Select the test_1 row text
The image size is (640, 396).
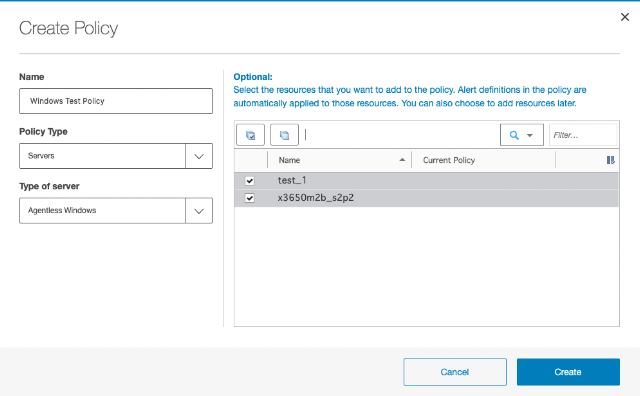pos(292,180)
